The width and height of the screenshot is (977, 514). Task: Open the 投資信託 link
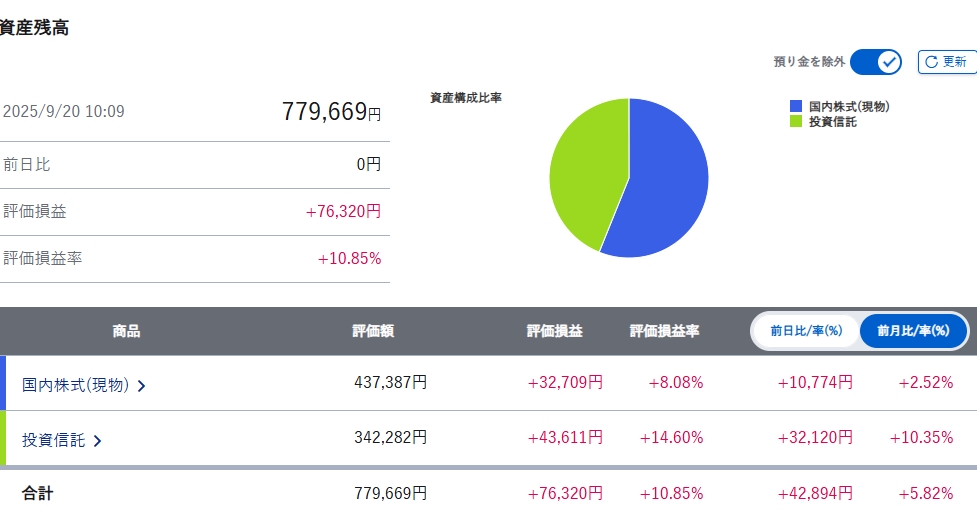click(x=54, y=439)
